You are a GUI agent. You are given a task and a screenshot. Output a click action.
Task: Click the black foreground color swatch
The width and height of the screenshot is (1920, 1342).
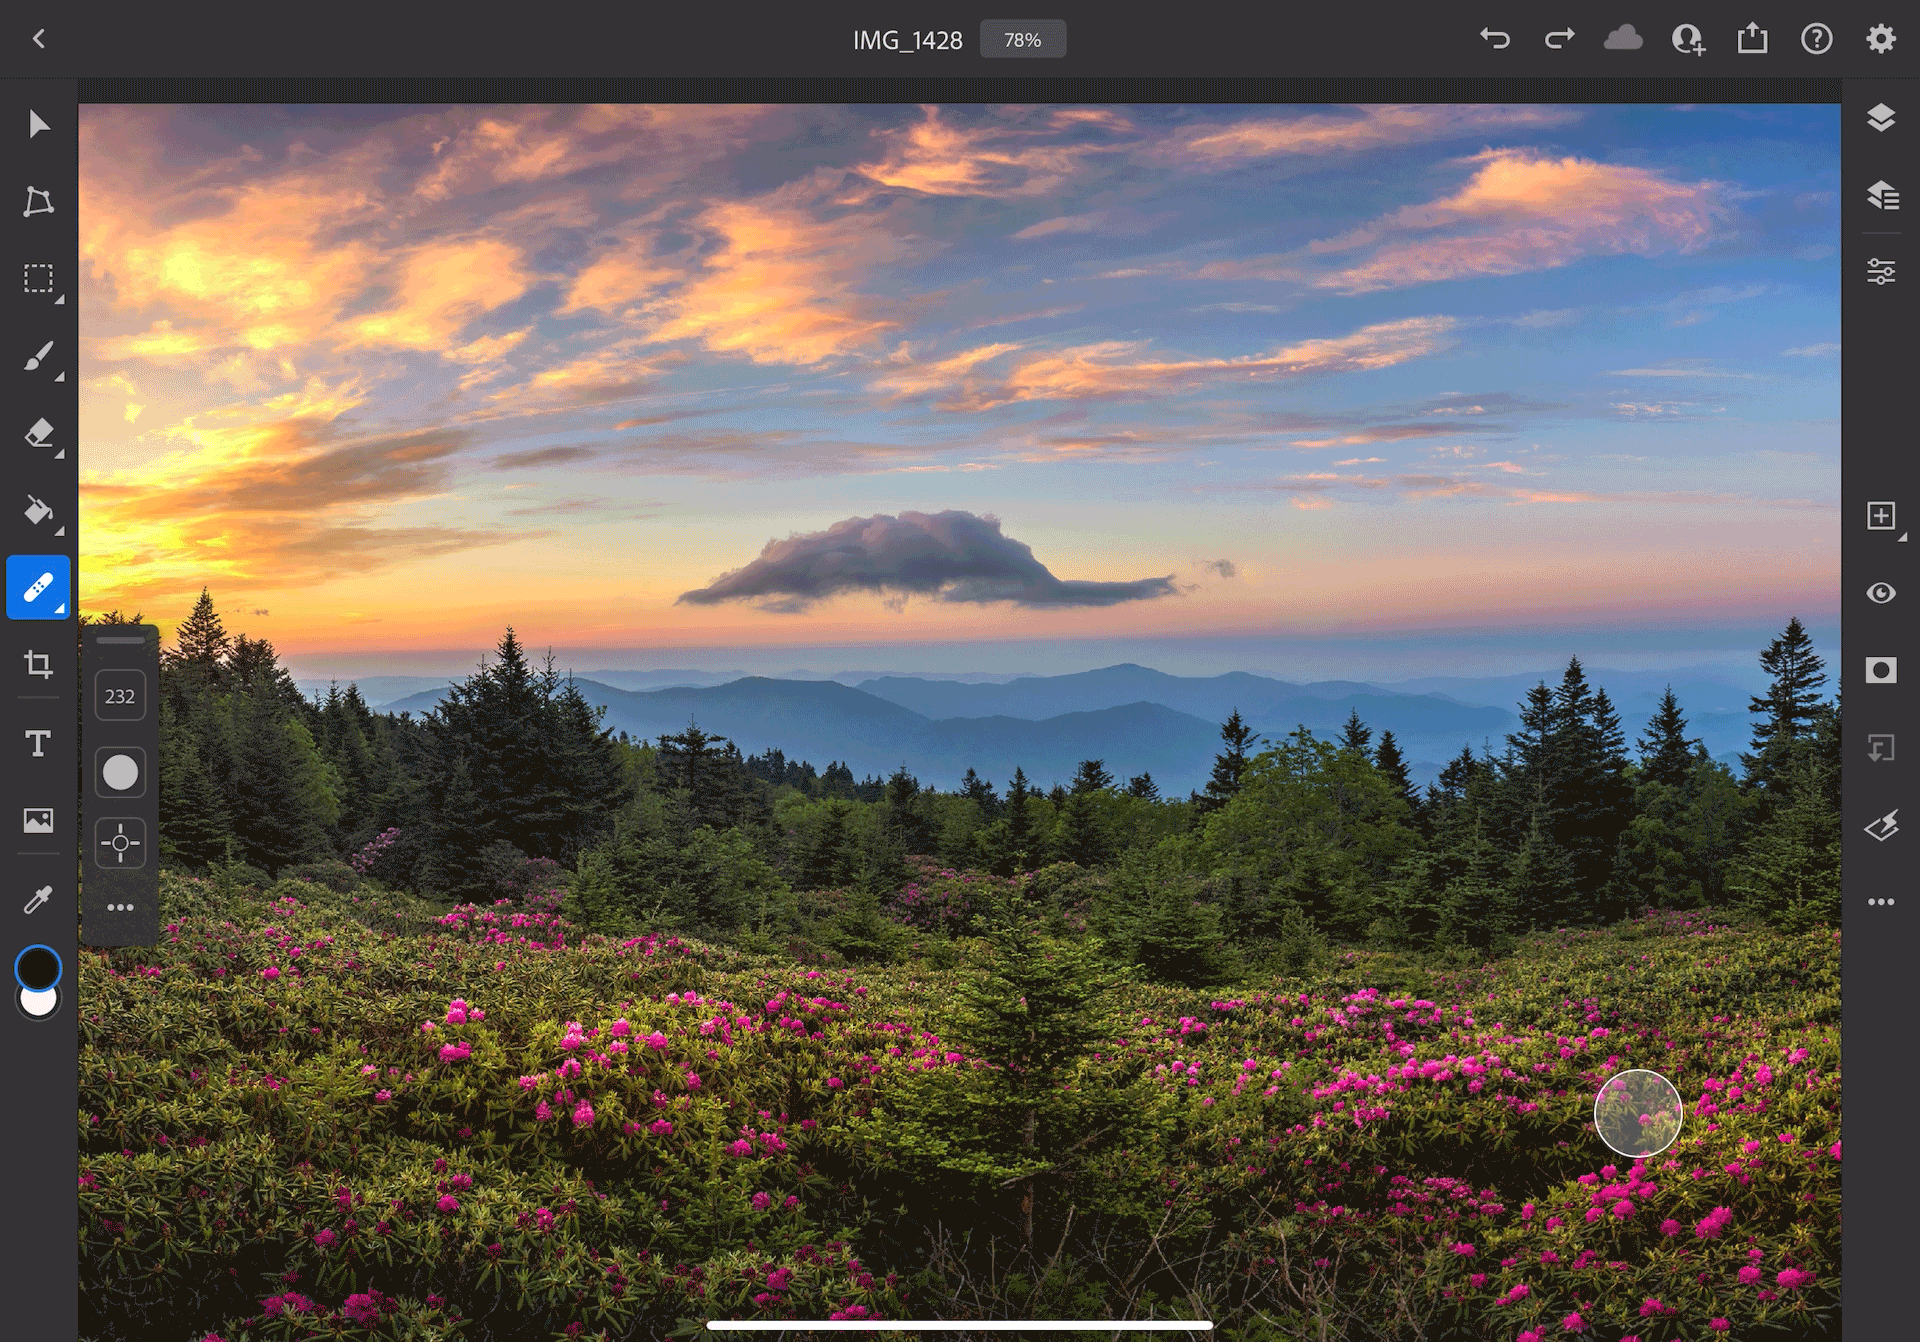point(38,967)
